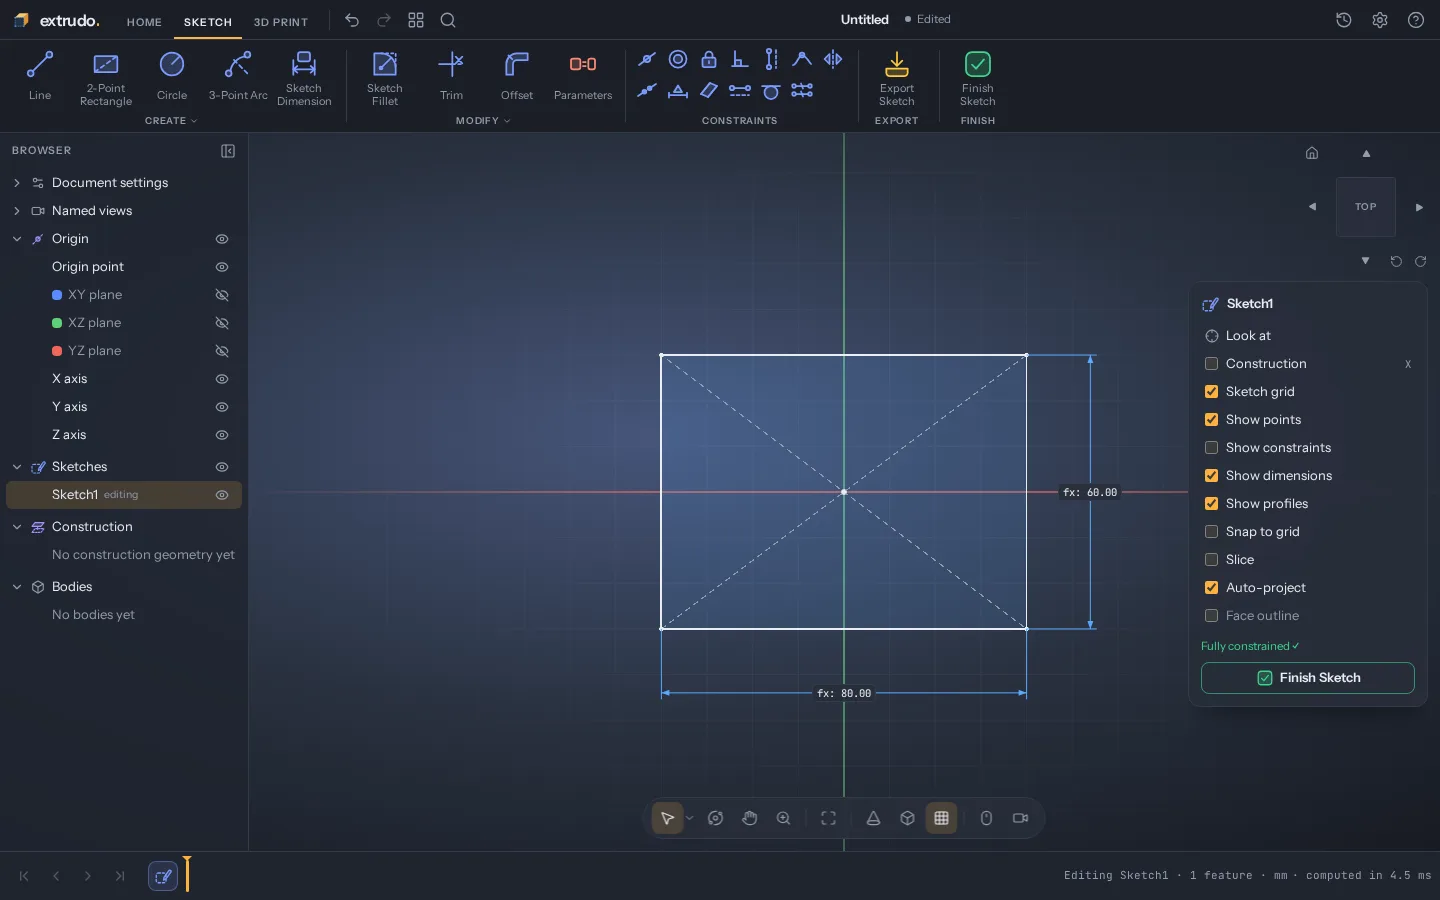1440x900 pixels.
Task: Fit view to screen icon
Action: [829, 818]
